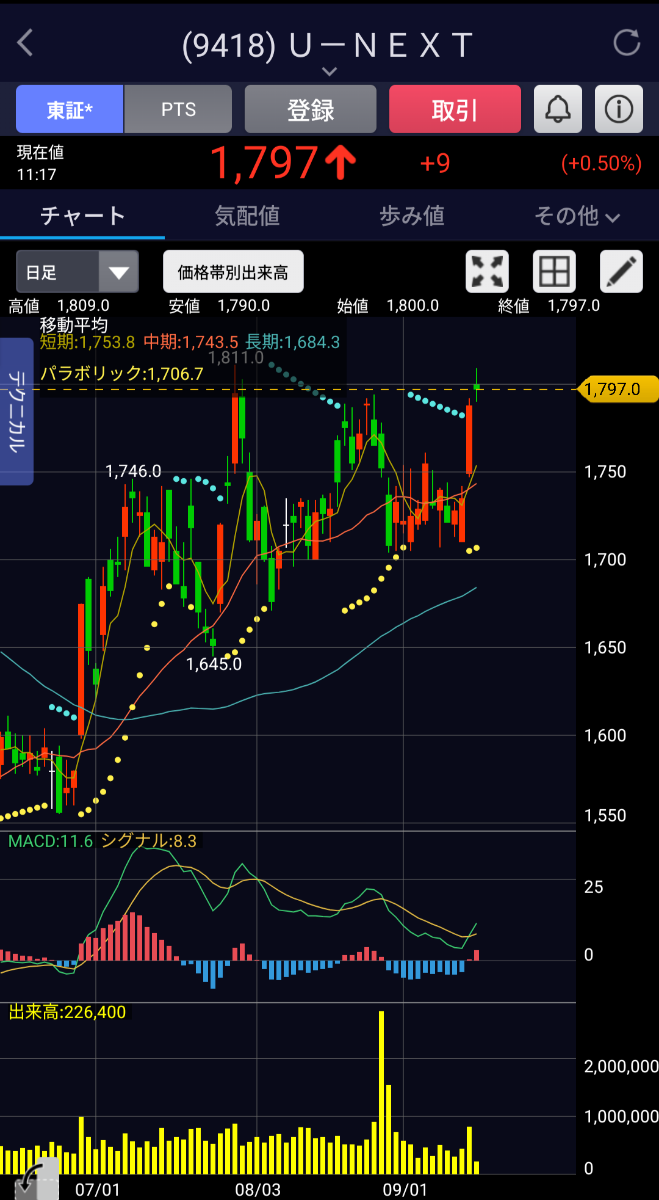Viewport: 659px width, 1200px height.
Task: Tap the 長期:1,684.3 moving average label
Action: (293, 342)
